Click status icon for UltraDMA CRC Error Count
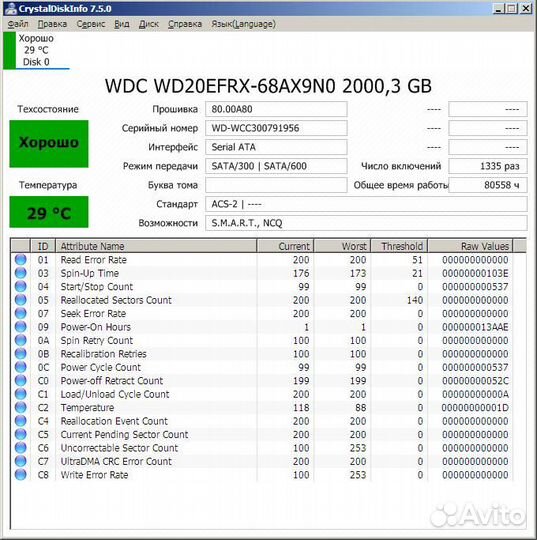 pyautogui.click(x=21, y=461)
